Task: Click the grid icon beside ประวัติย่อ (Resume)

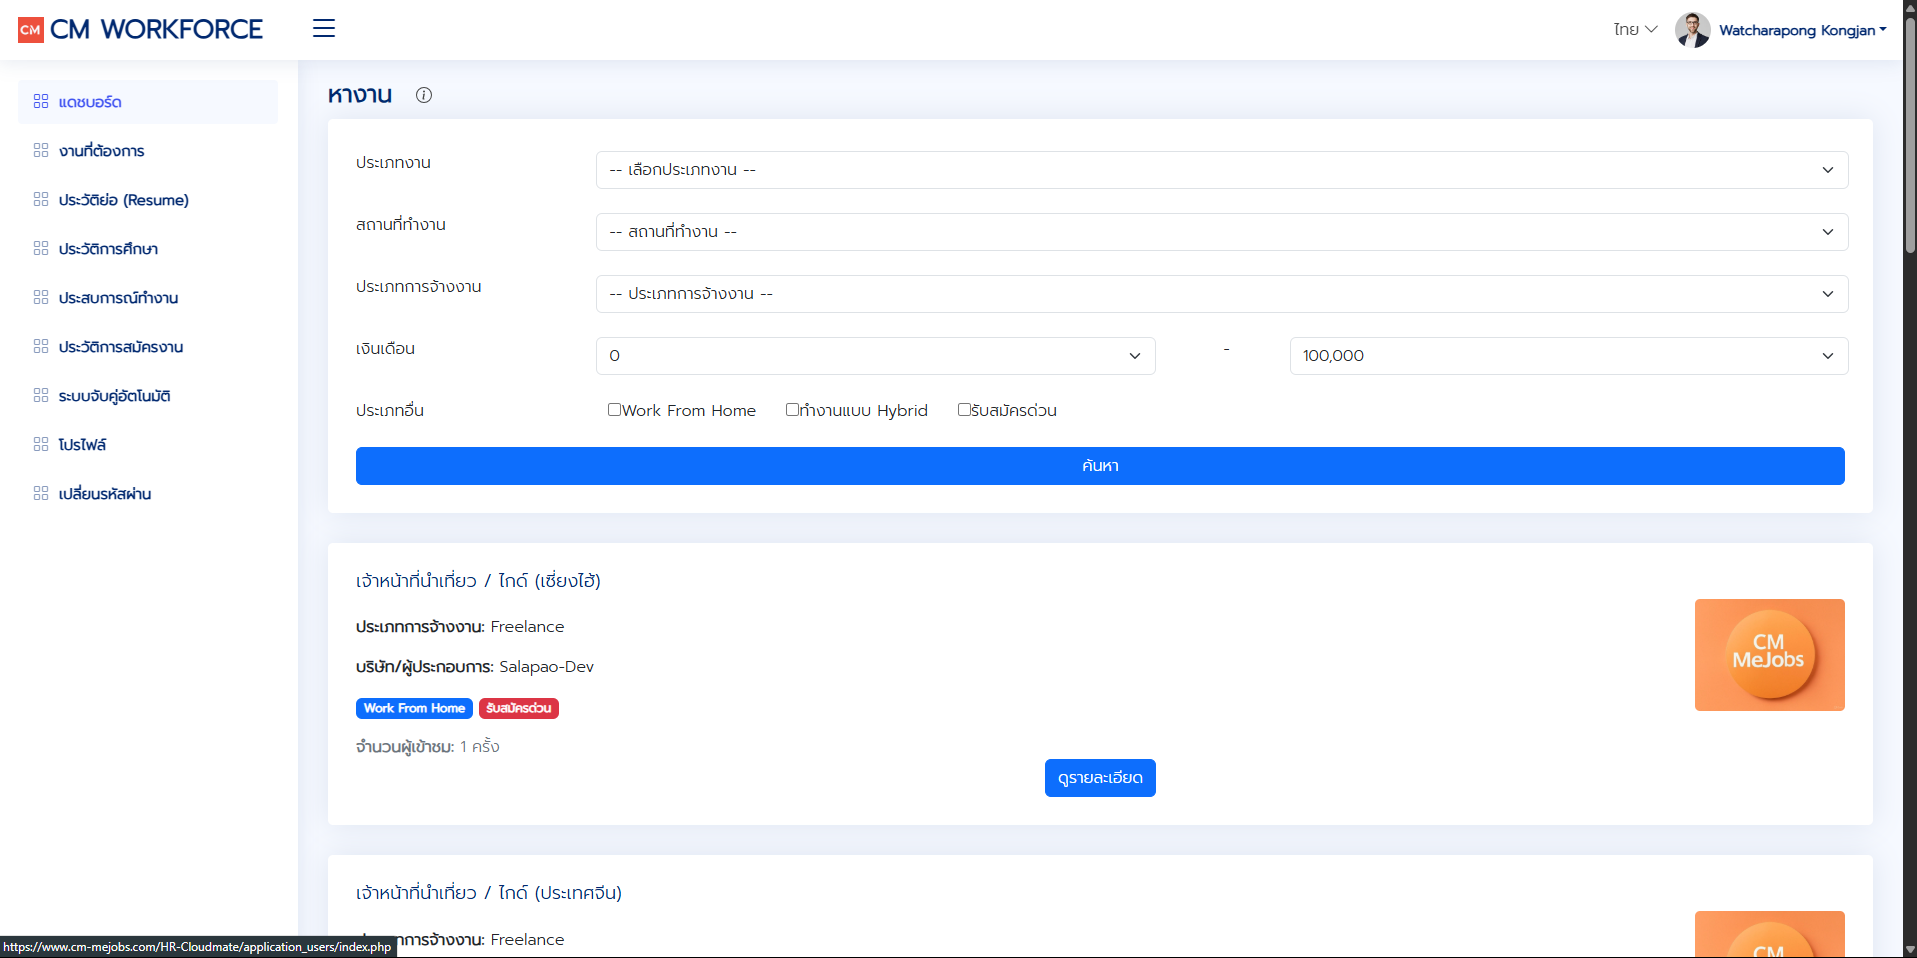Action: click(41, 199)
